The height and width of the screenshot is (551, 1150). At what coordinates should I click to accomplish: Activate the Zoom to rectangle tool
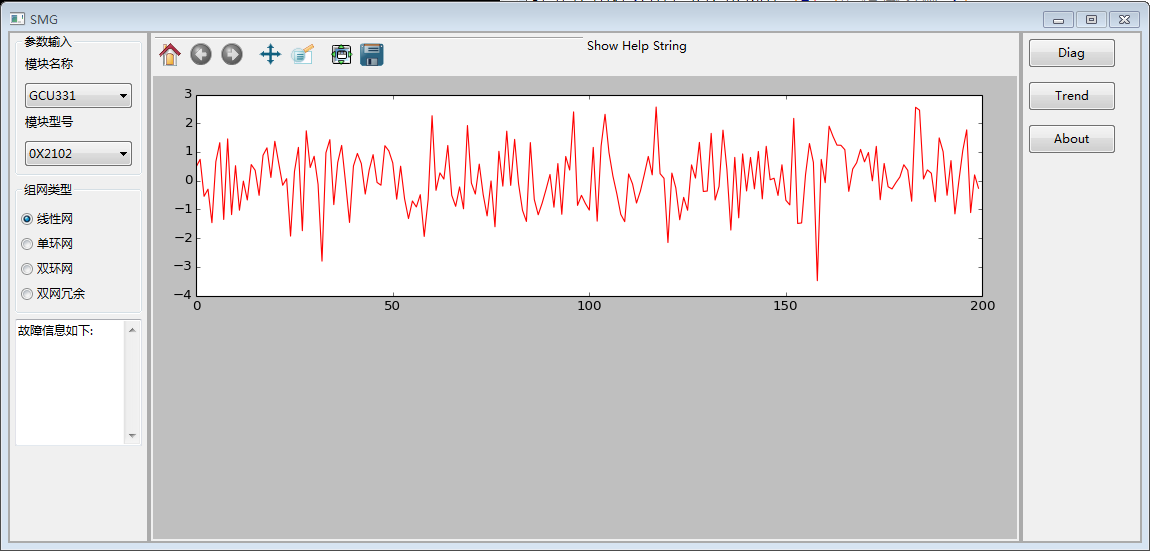(x=302, y=54)
